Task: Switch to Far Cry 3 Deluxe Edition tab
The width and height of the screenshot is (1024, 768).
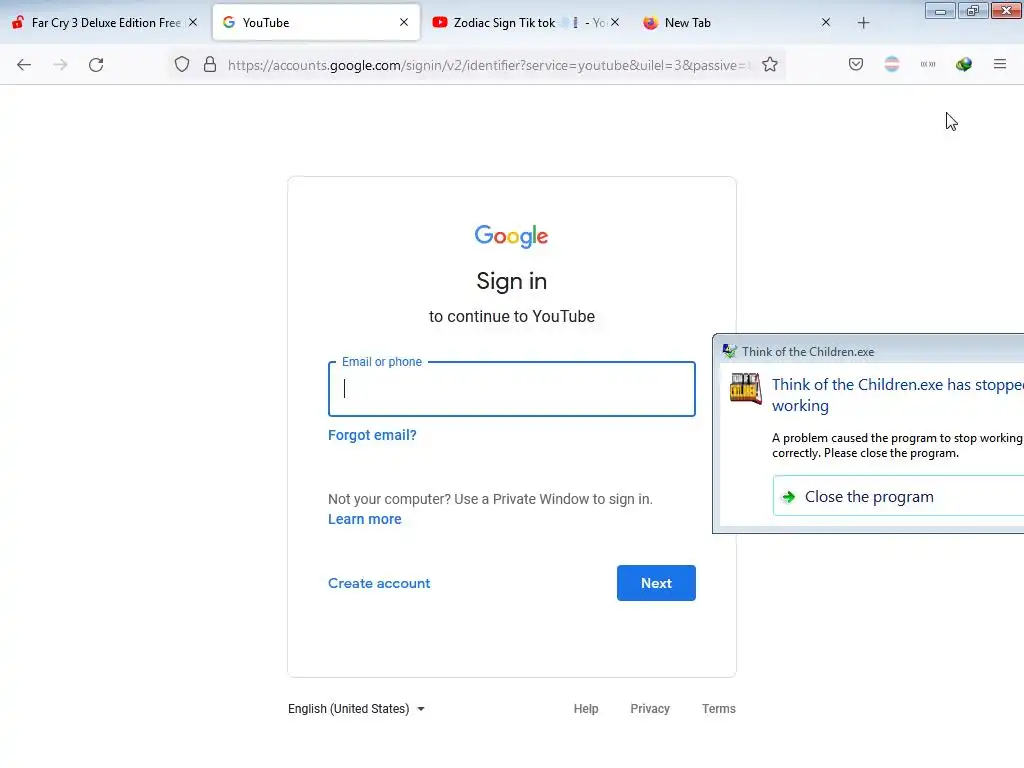Action: tap(104, 23)
